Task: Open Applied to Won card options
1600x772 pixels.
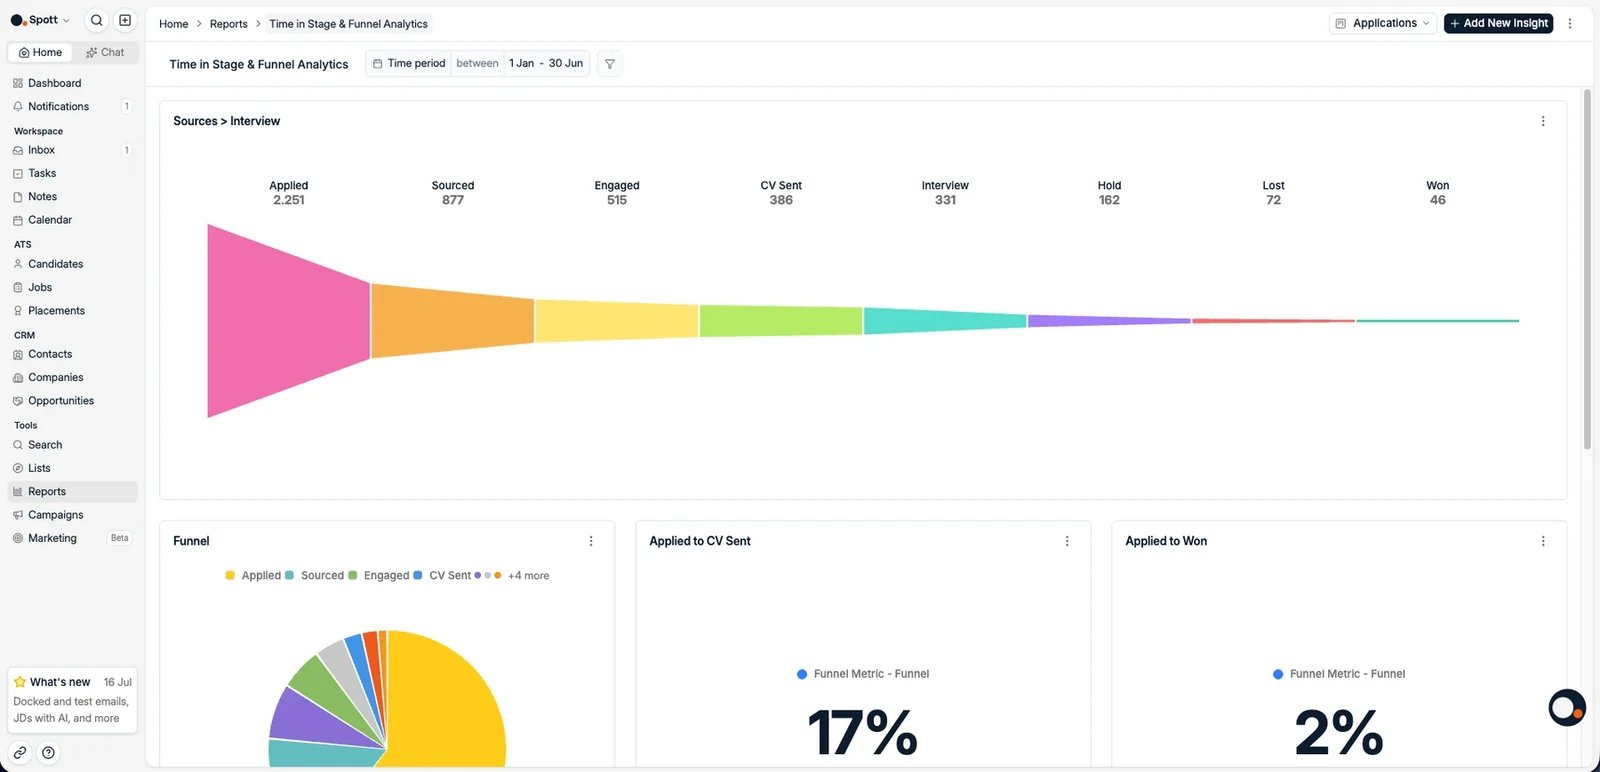Action: (1543, 541)
